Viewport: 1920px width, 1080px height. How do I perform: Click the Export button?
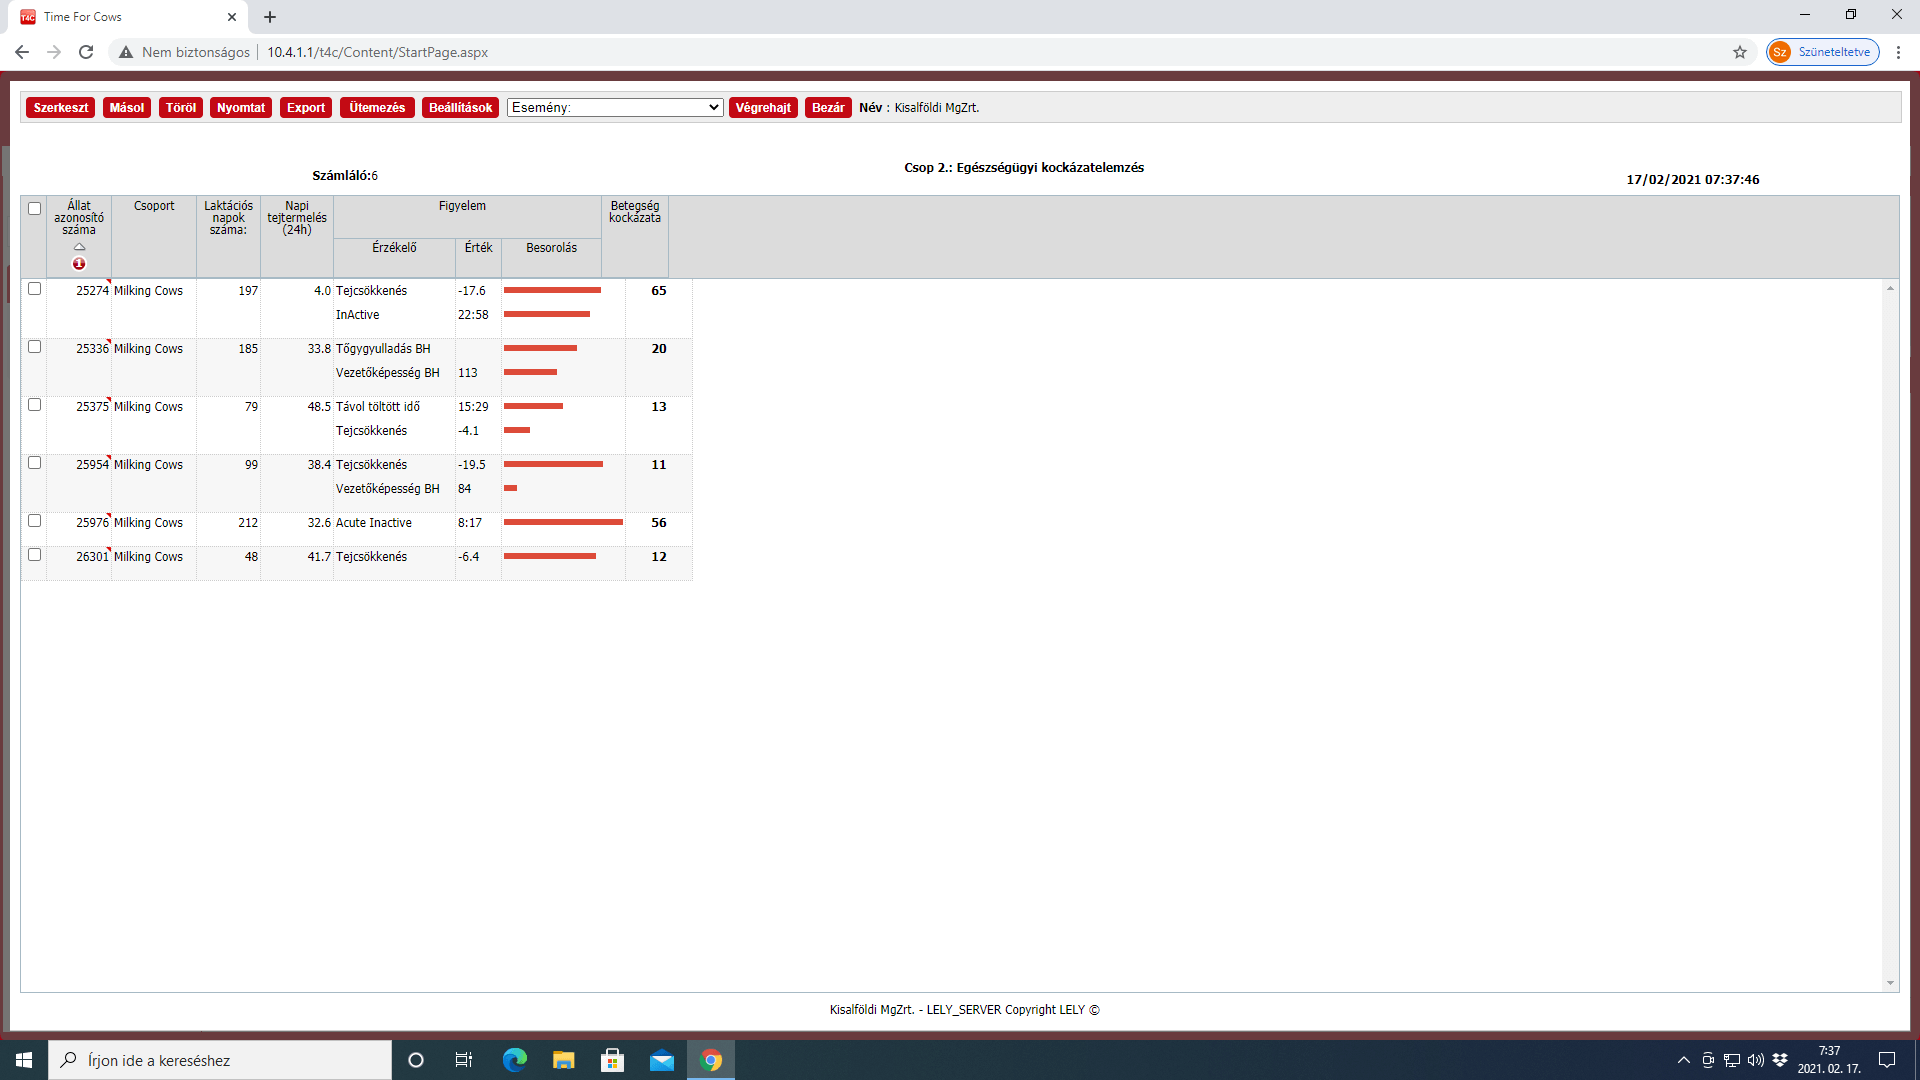305,107
